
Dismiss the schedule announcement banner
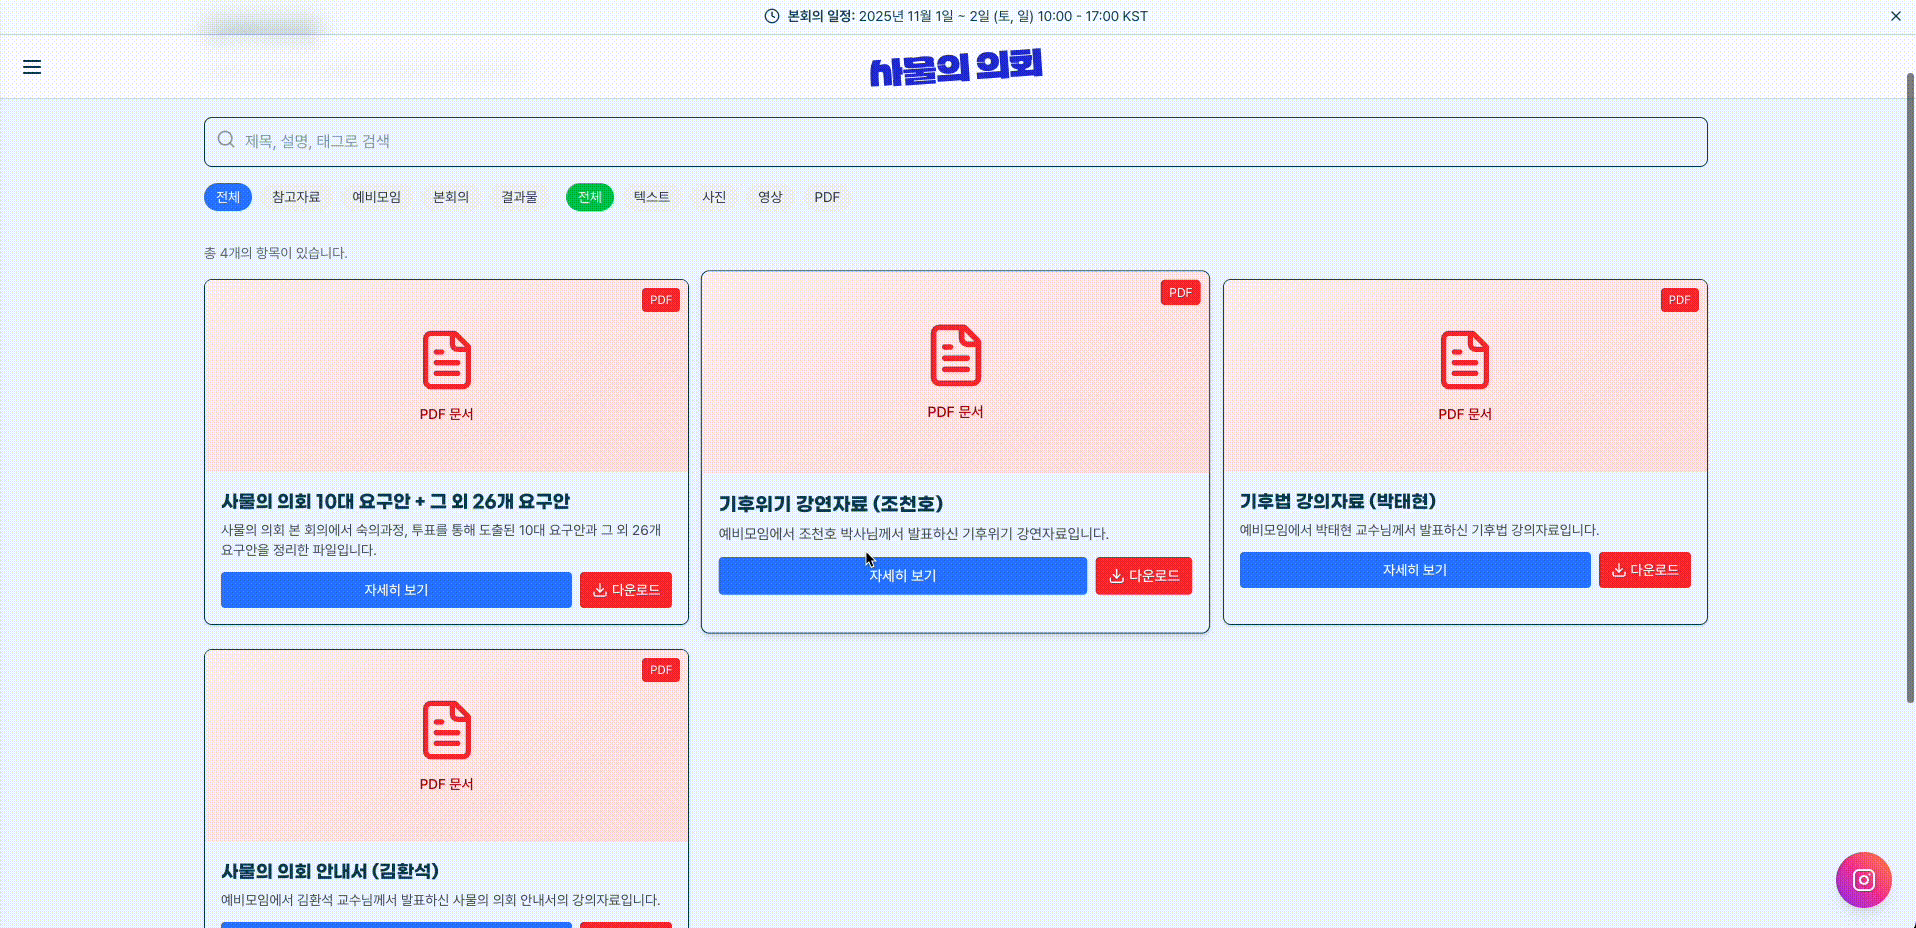click(1895, 16)
